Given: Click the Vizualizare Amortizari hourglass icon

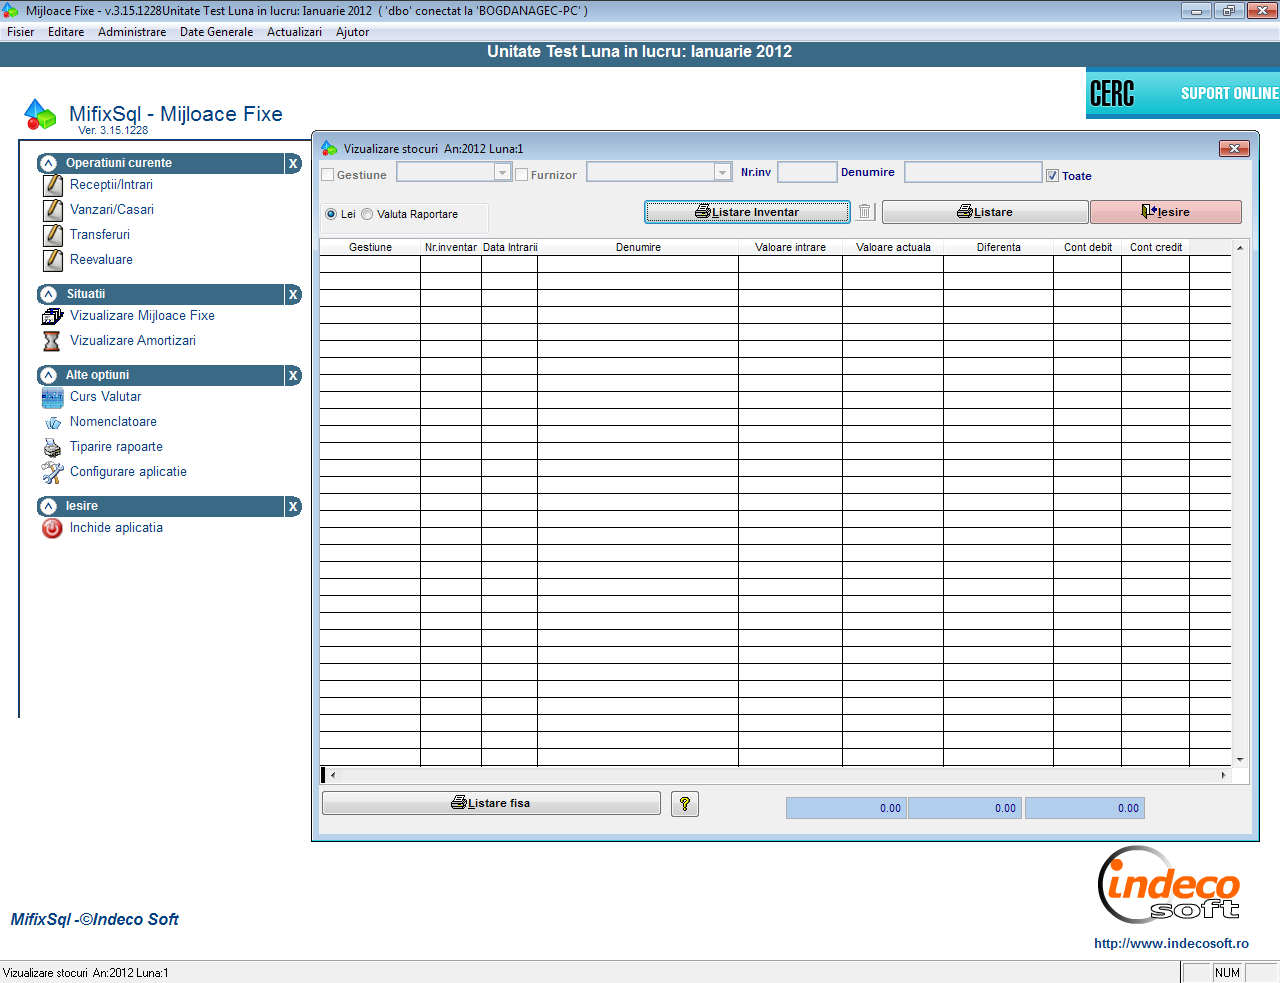Looking at the screenshot, I should point(52,341).
